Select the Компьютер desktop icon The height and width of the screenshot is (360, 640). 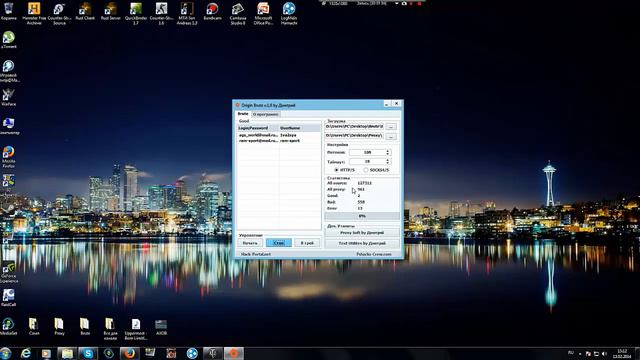tap(9, 126)
